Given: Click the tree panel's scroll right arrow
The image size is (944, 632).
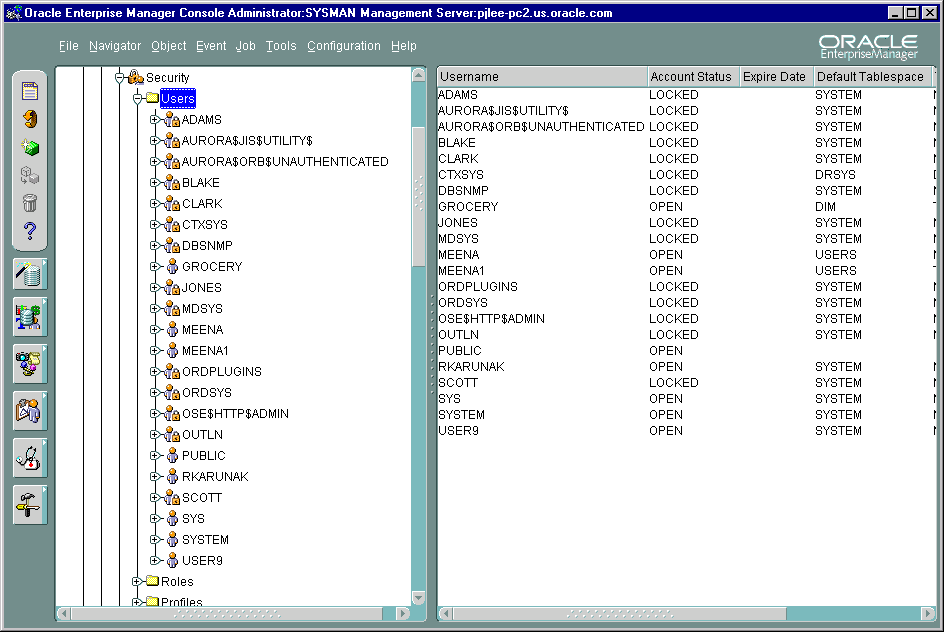Looking at the screenshot, I should tap(403, 613).
